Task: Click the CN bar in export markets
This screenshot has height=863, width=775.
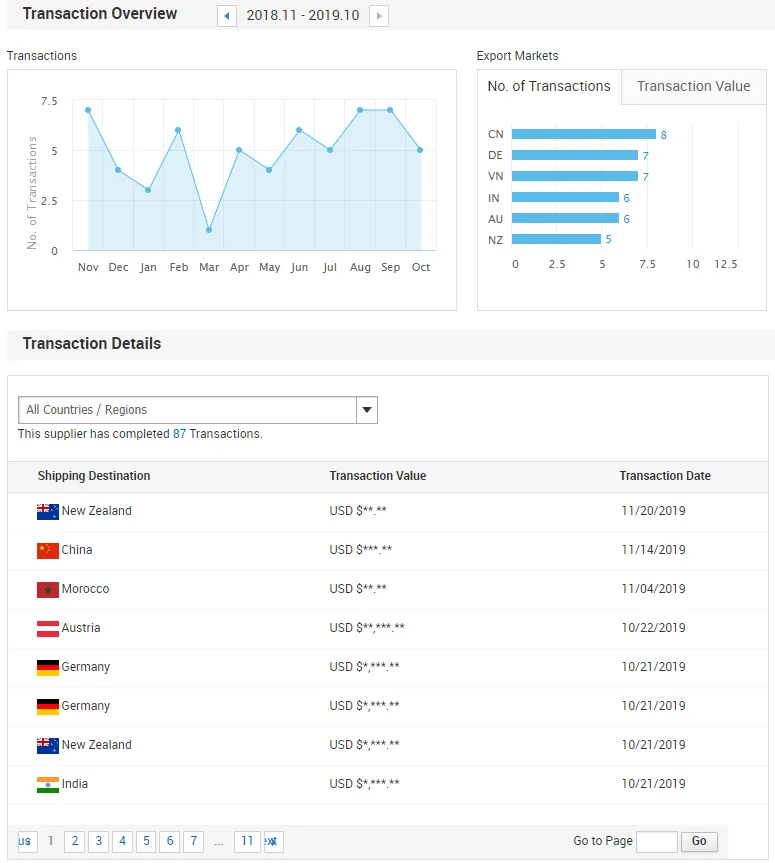Action: tap(583, 134)
